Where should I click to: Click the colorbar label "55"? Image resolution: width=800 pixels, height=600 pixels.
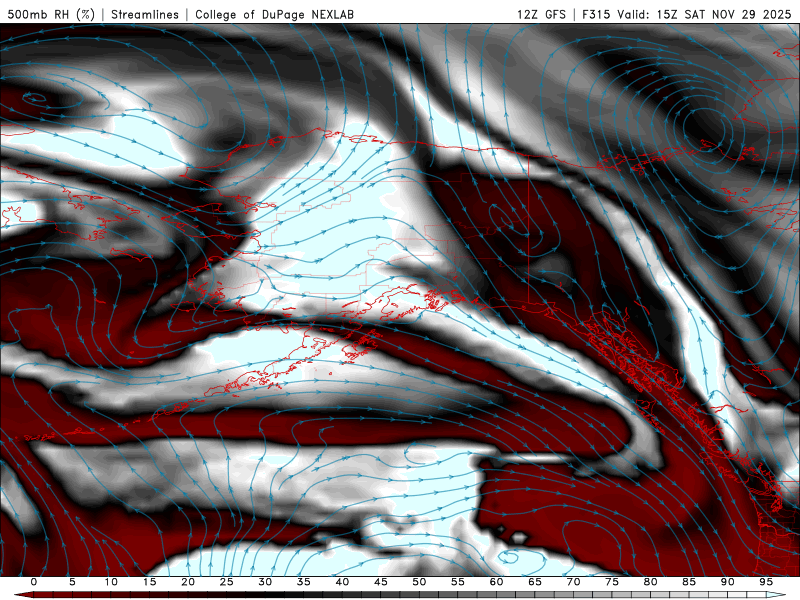(458, 582)
